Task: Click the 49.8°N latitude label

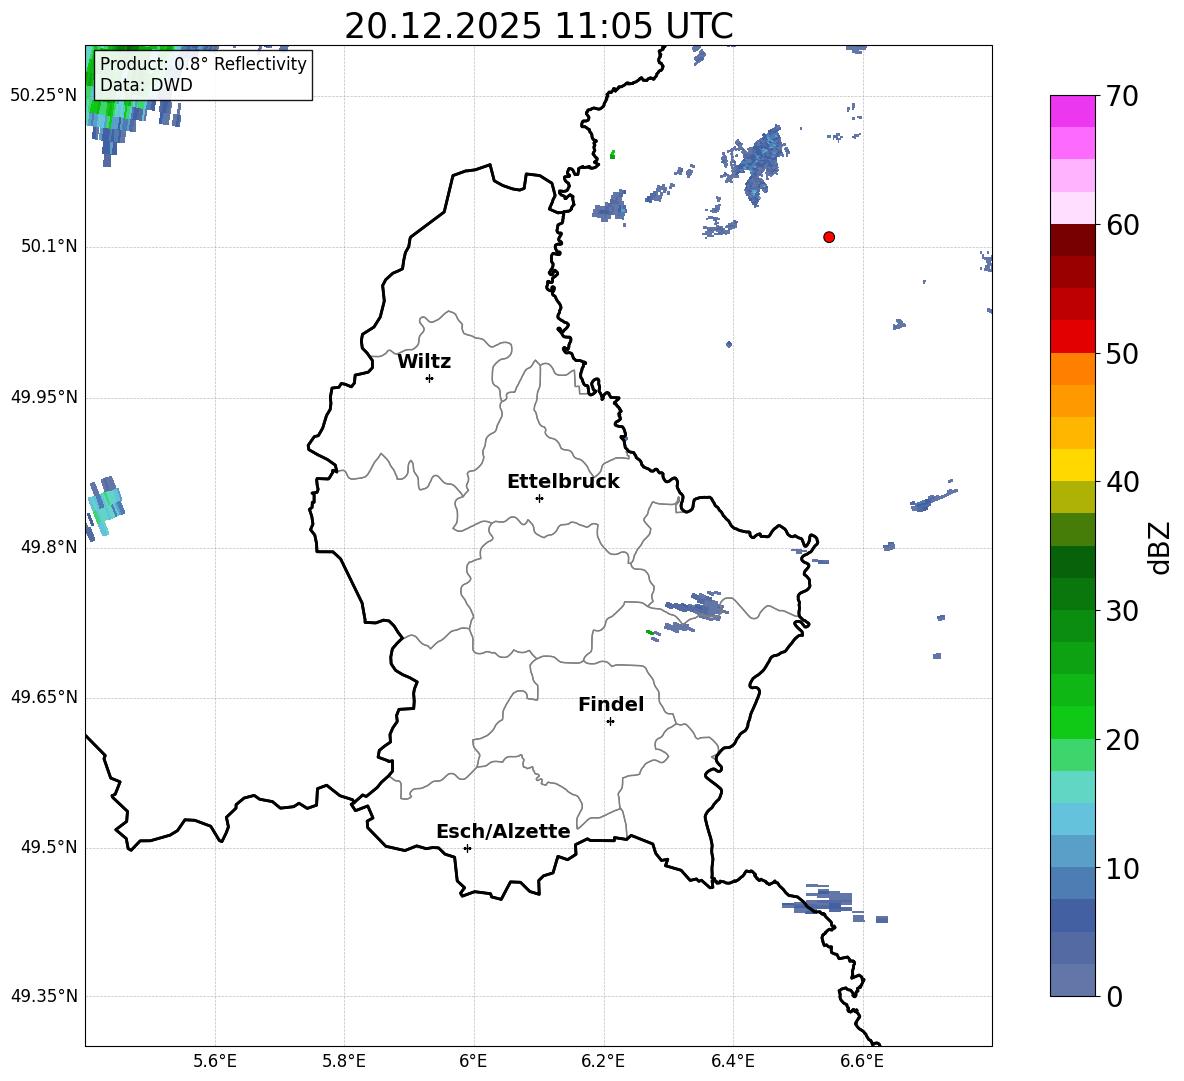Action: point(49,547)
